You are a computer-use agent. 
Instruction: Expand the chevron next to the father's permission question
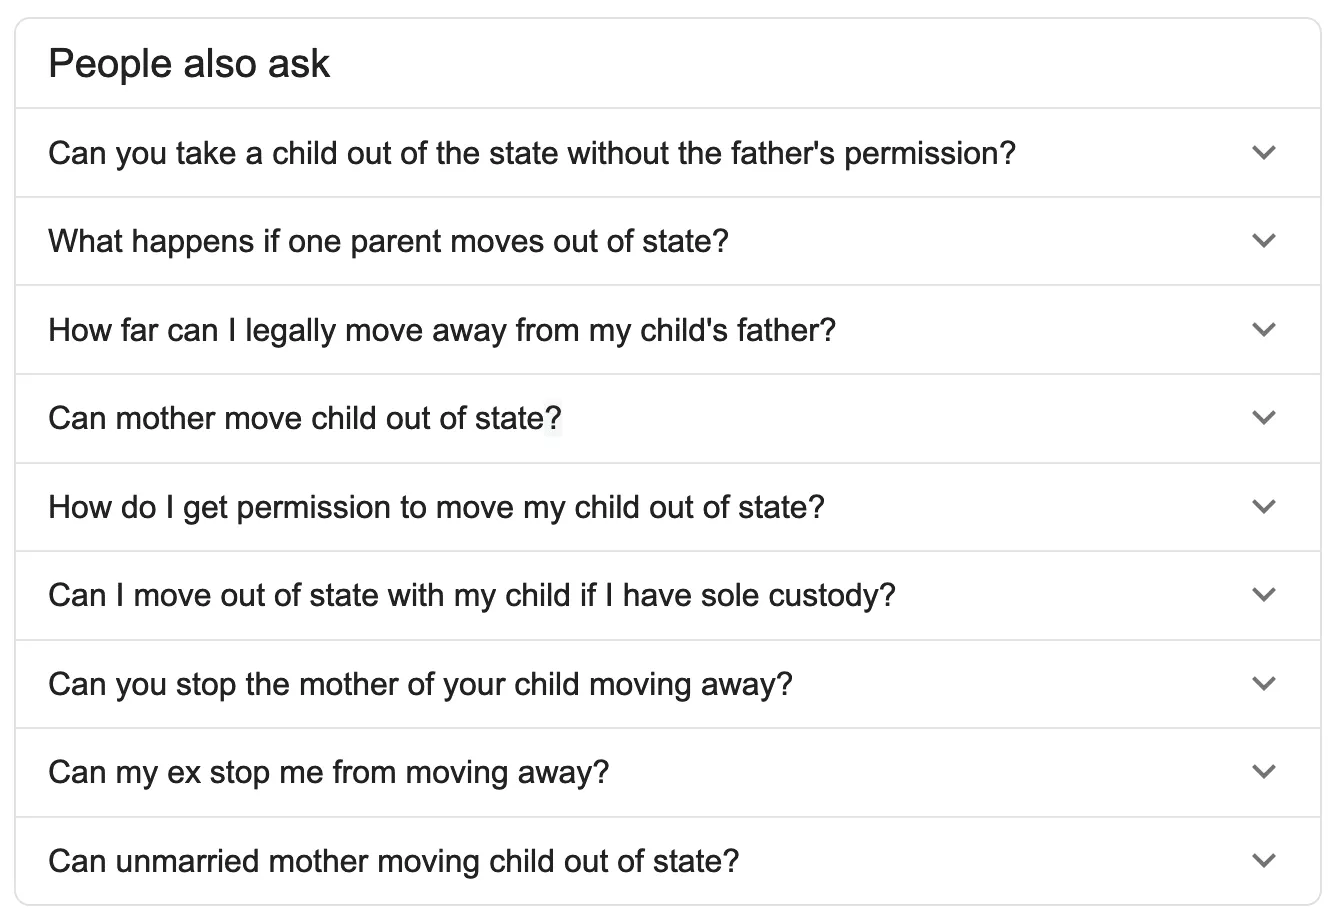(x=1263, y=152)
